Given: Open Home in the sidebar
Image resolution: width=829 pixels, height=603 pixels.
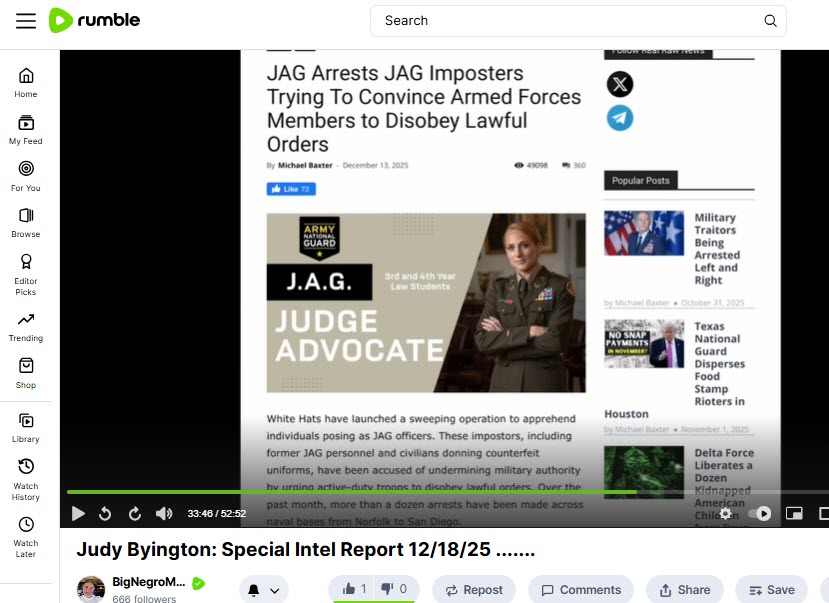Looking at the screenshot, I should pyautogui.click(x=25, y=83).
